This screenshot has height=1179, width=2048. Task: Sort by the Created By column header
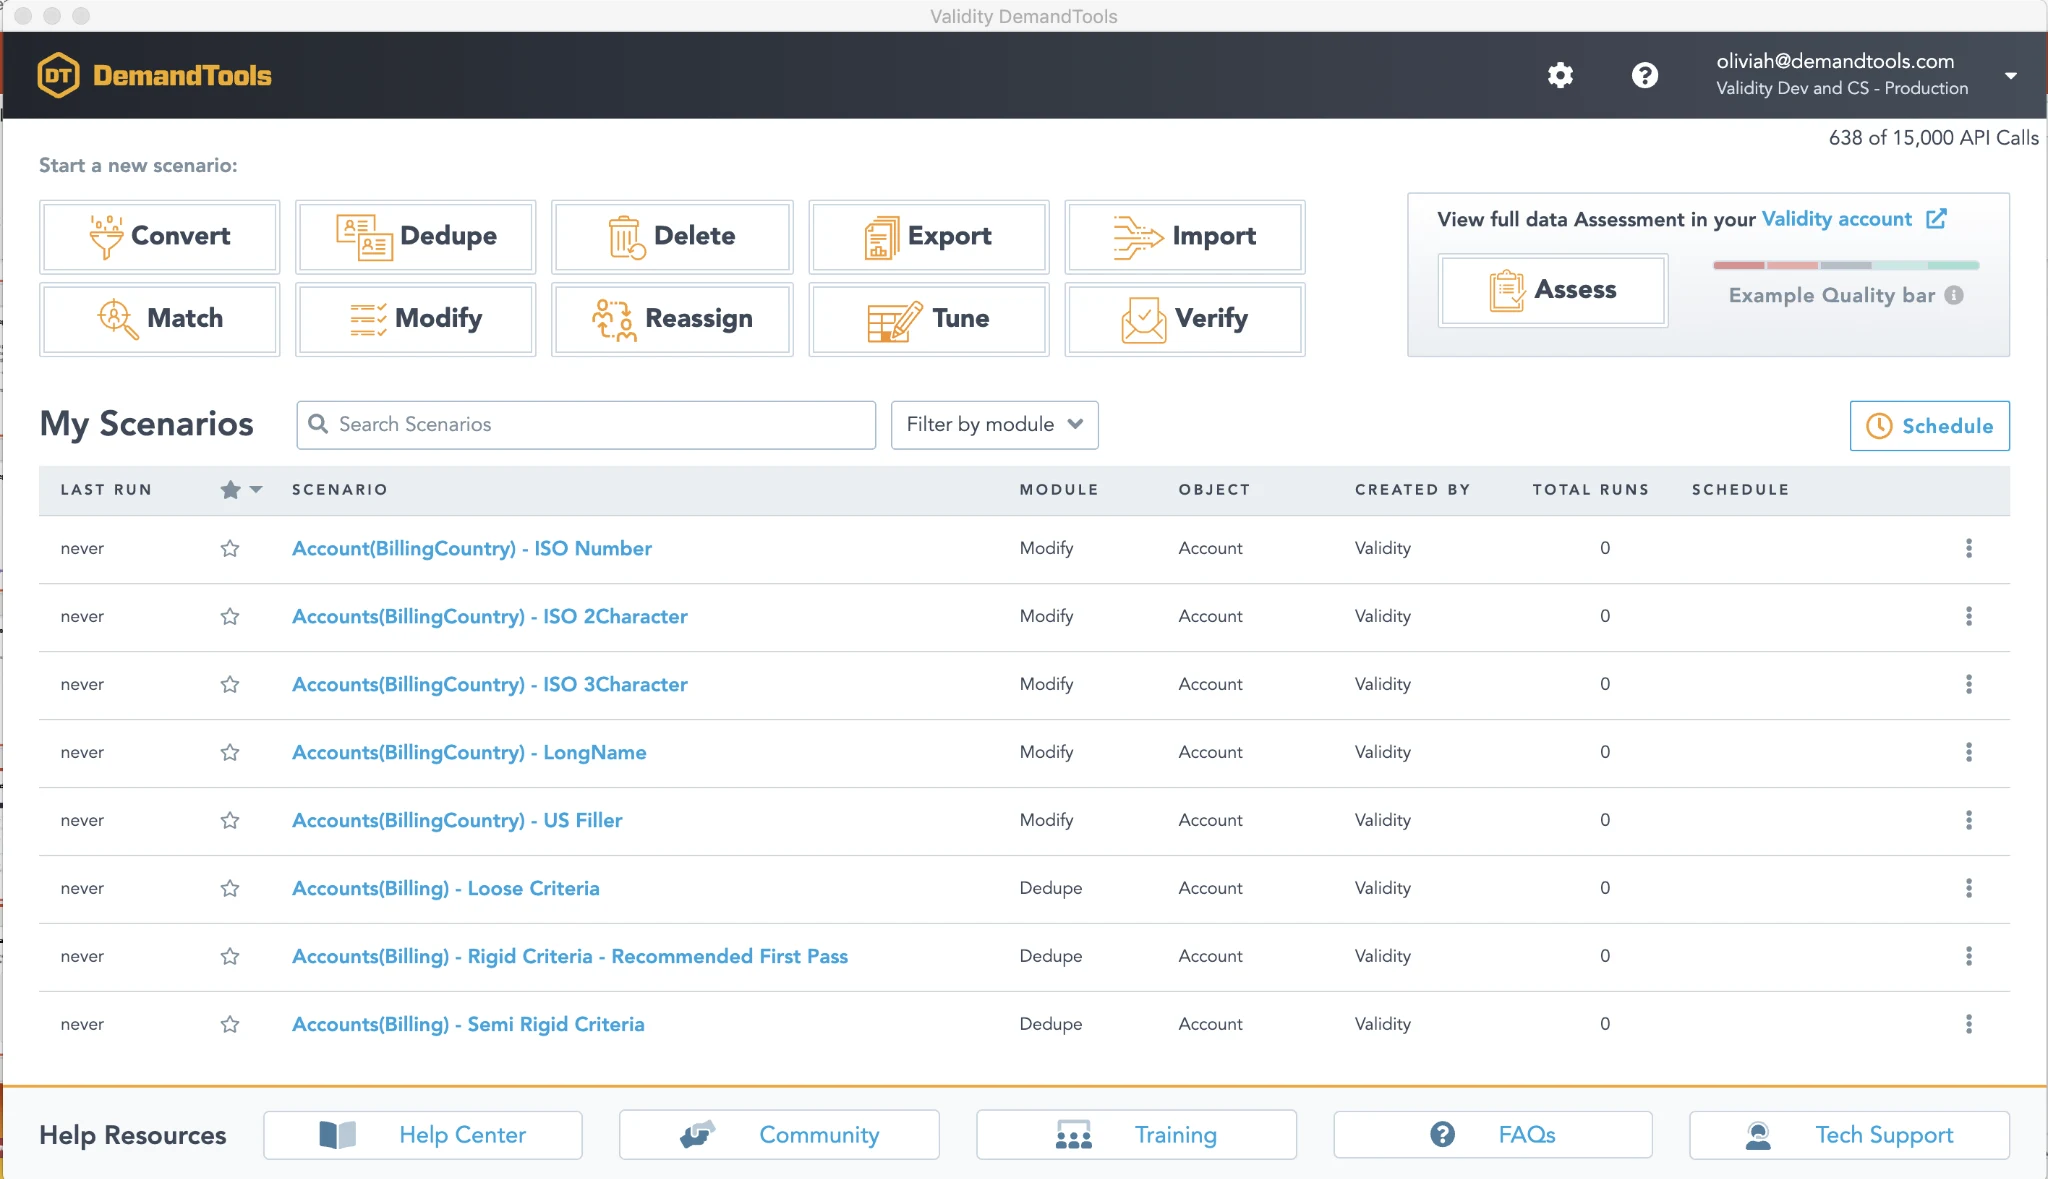click(x=1412, y=490)
